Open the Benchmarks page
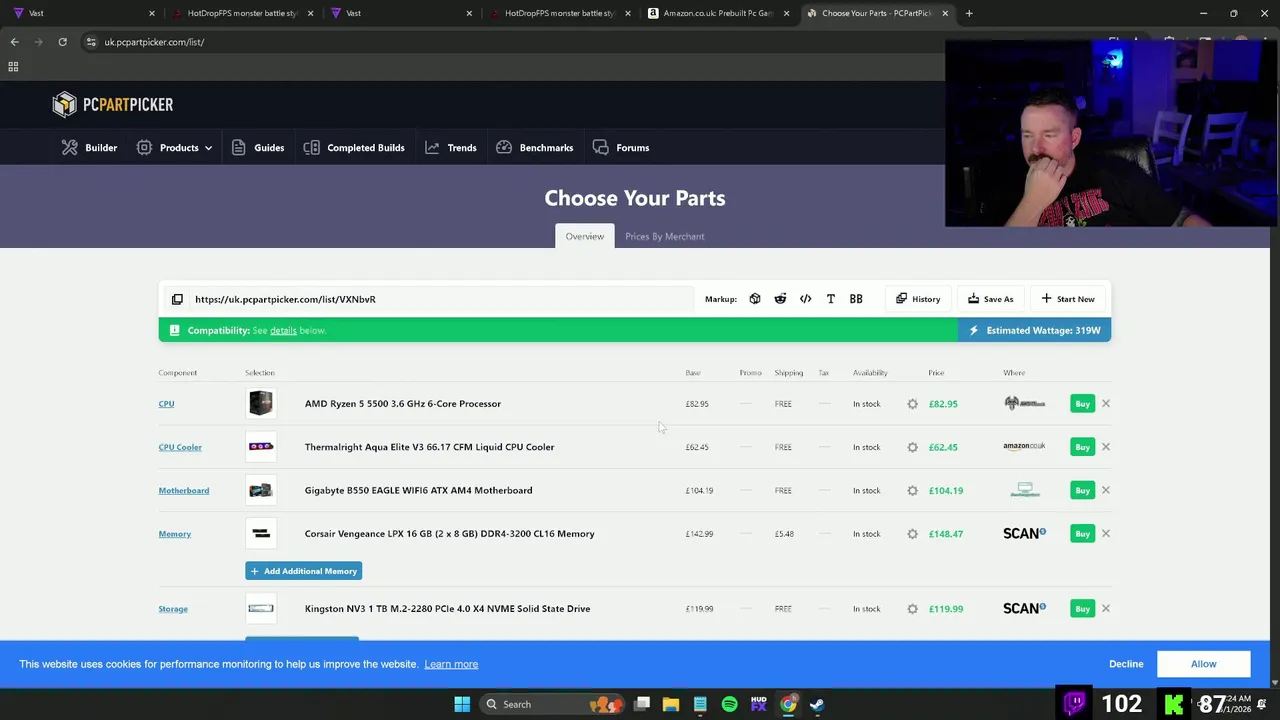Image resolution: width=1280 pixels, height=720 pixels. (535, 148)
